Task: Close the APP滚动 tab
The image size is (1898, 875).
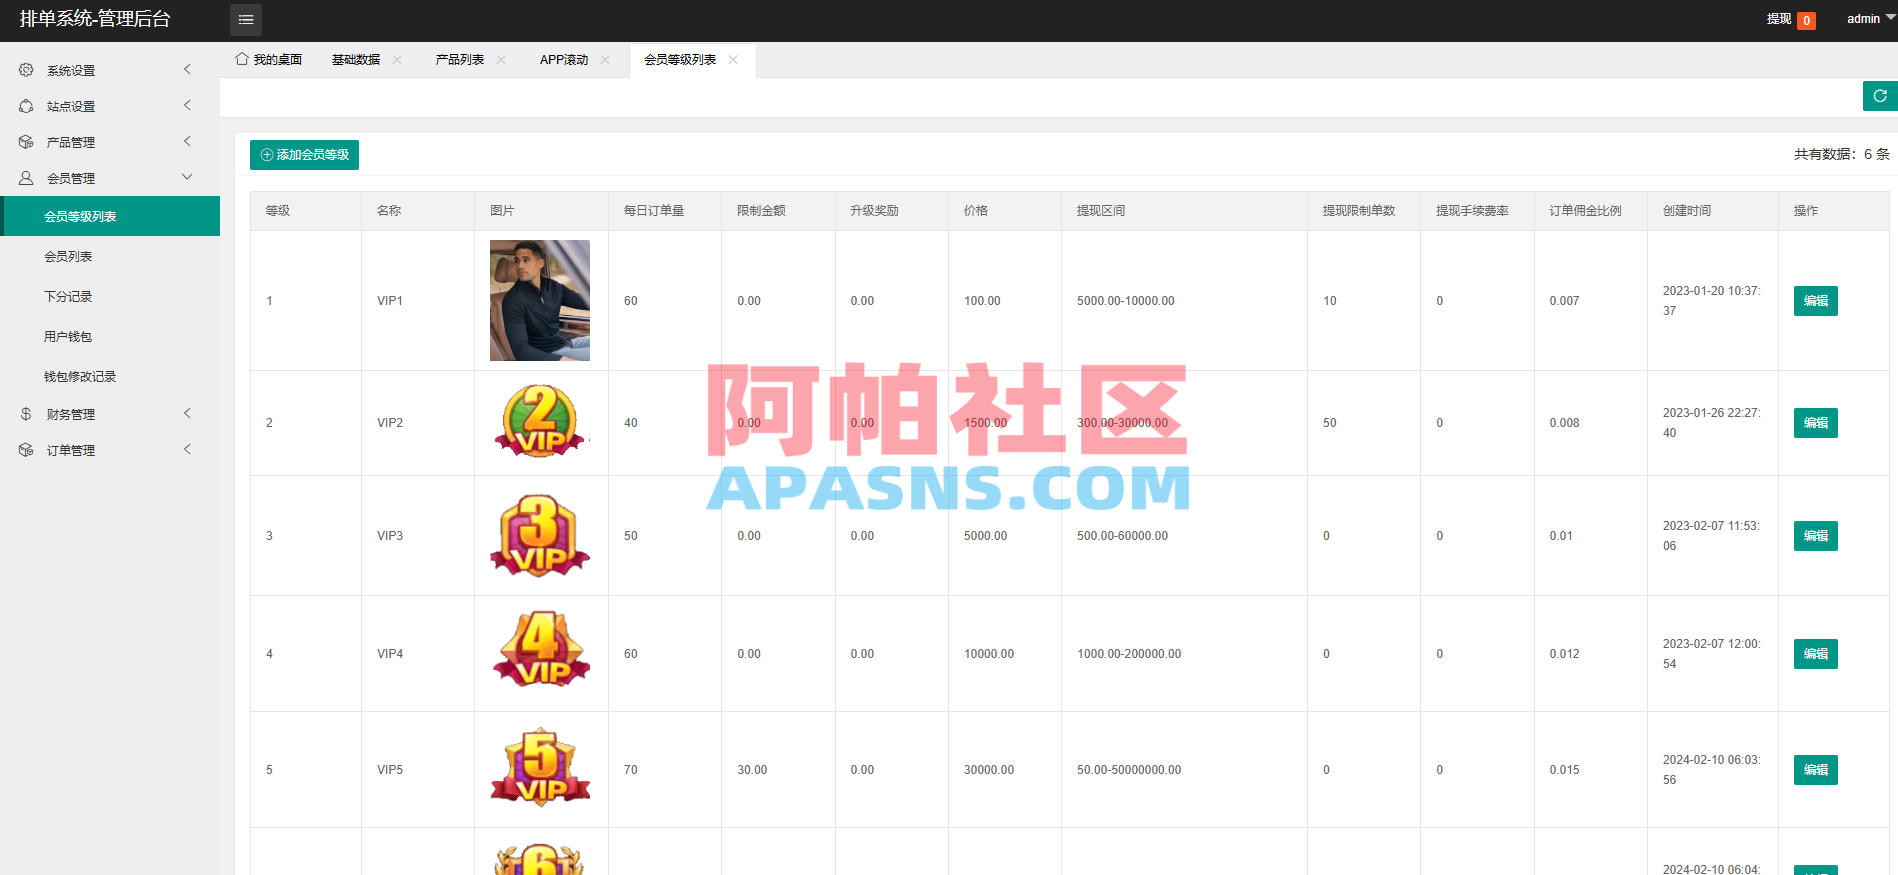Action: click(605, 60)
